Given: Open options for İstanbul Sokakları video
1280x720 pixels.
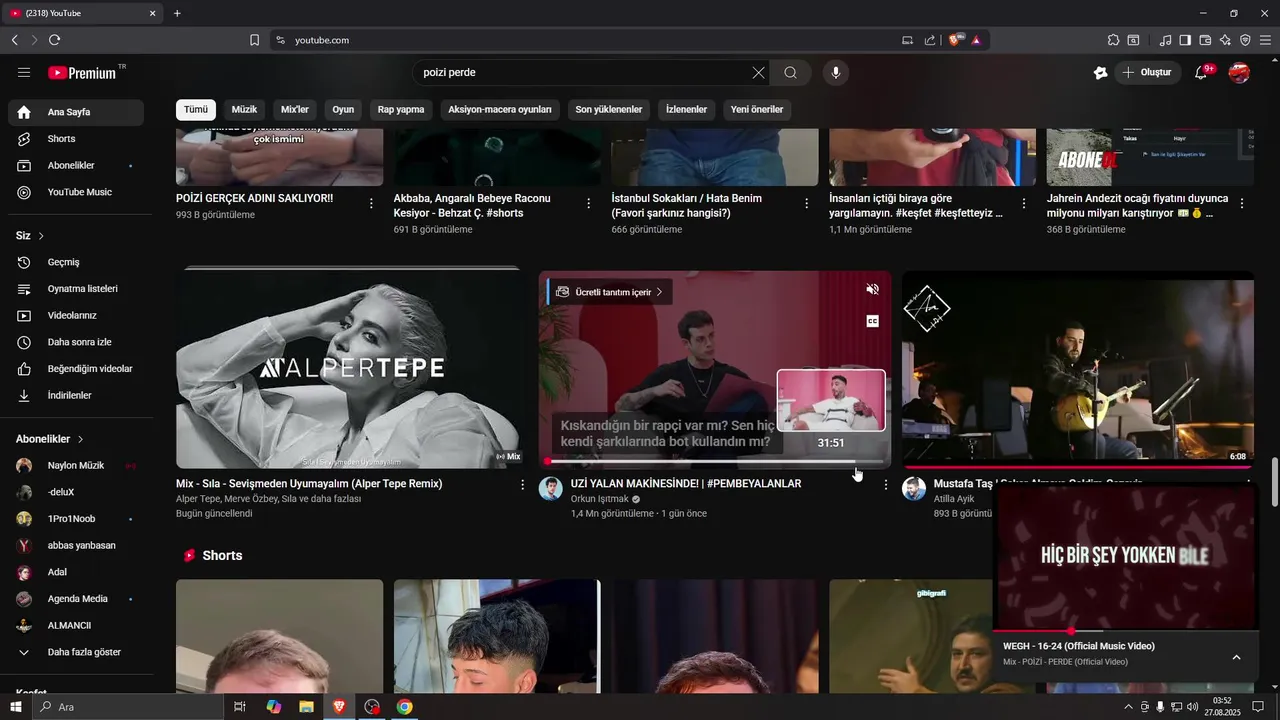Looking at the screenshot, I should click(x=807, y=203).
